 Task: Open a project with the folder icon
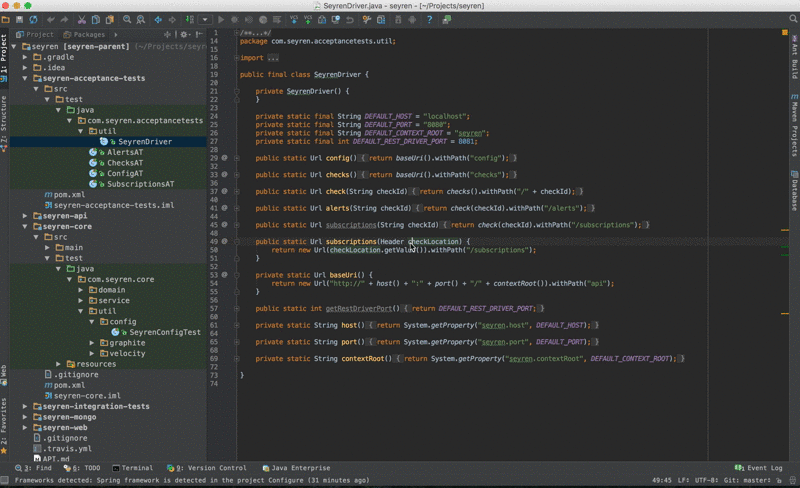[x=6, y=19]
